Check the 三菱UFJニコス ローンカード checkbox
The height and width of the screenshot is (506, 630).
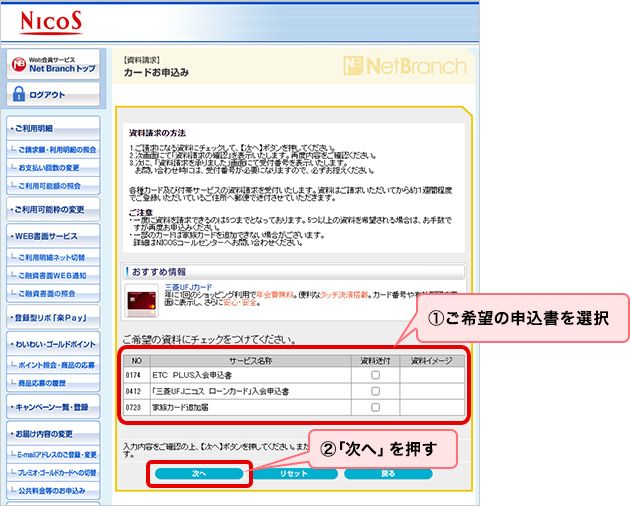tap(375, 392)
